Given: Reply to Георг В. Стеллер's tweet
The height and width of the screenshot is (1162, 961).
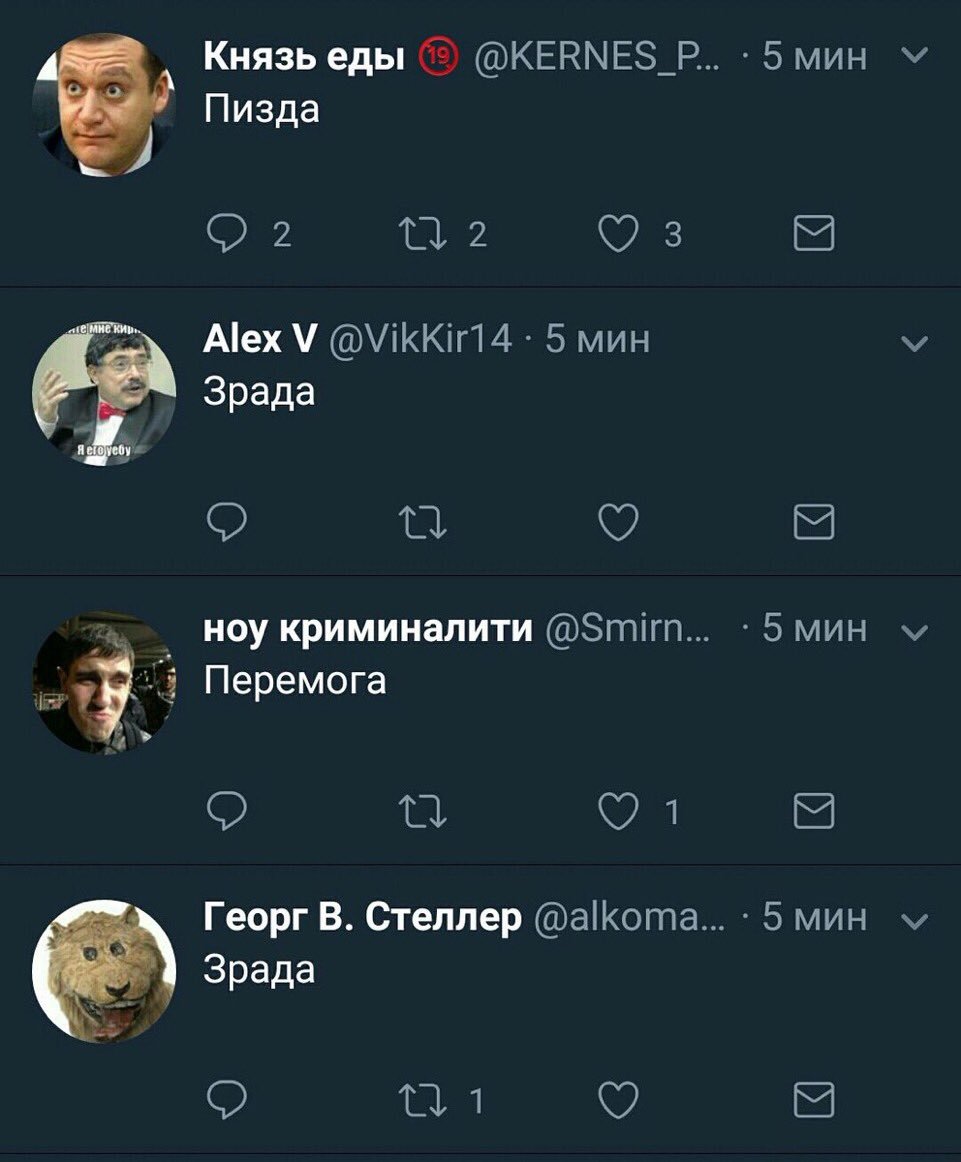Looking at the screenshot, I should 226,1099.
